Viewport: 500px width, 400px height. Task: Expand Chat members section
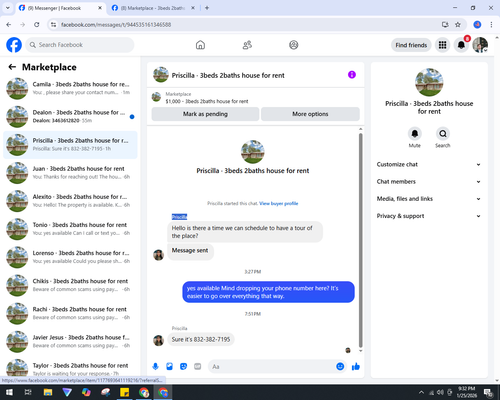429,182
